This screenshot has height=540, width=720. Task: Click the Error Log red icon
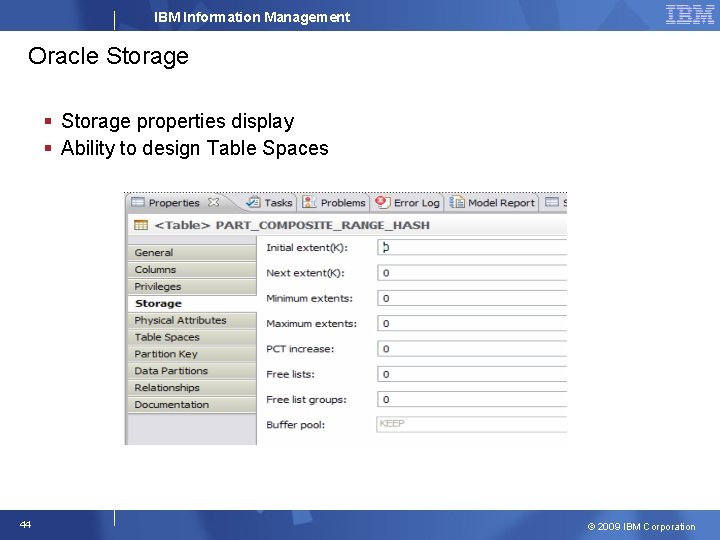382,202
